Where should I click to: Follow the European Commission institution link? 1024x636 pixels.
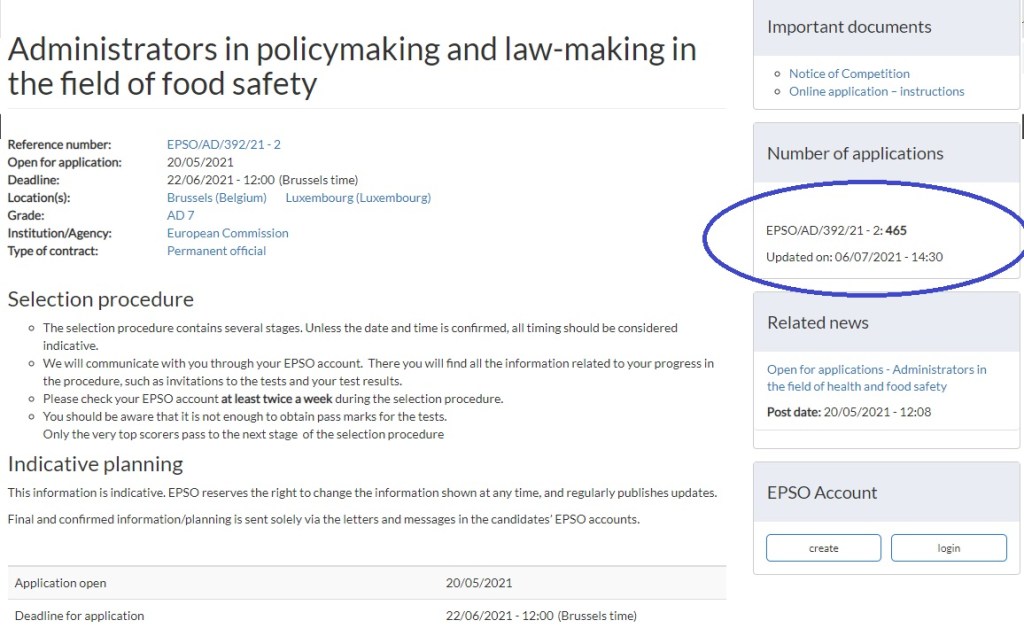227,233
